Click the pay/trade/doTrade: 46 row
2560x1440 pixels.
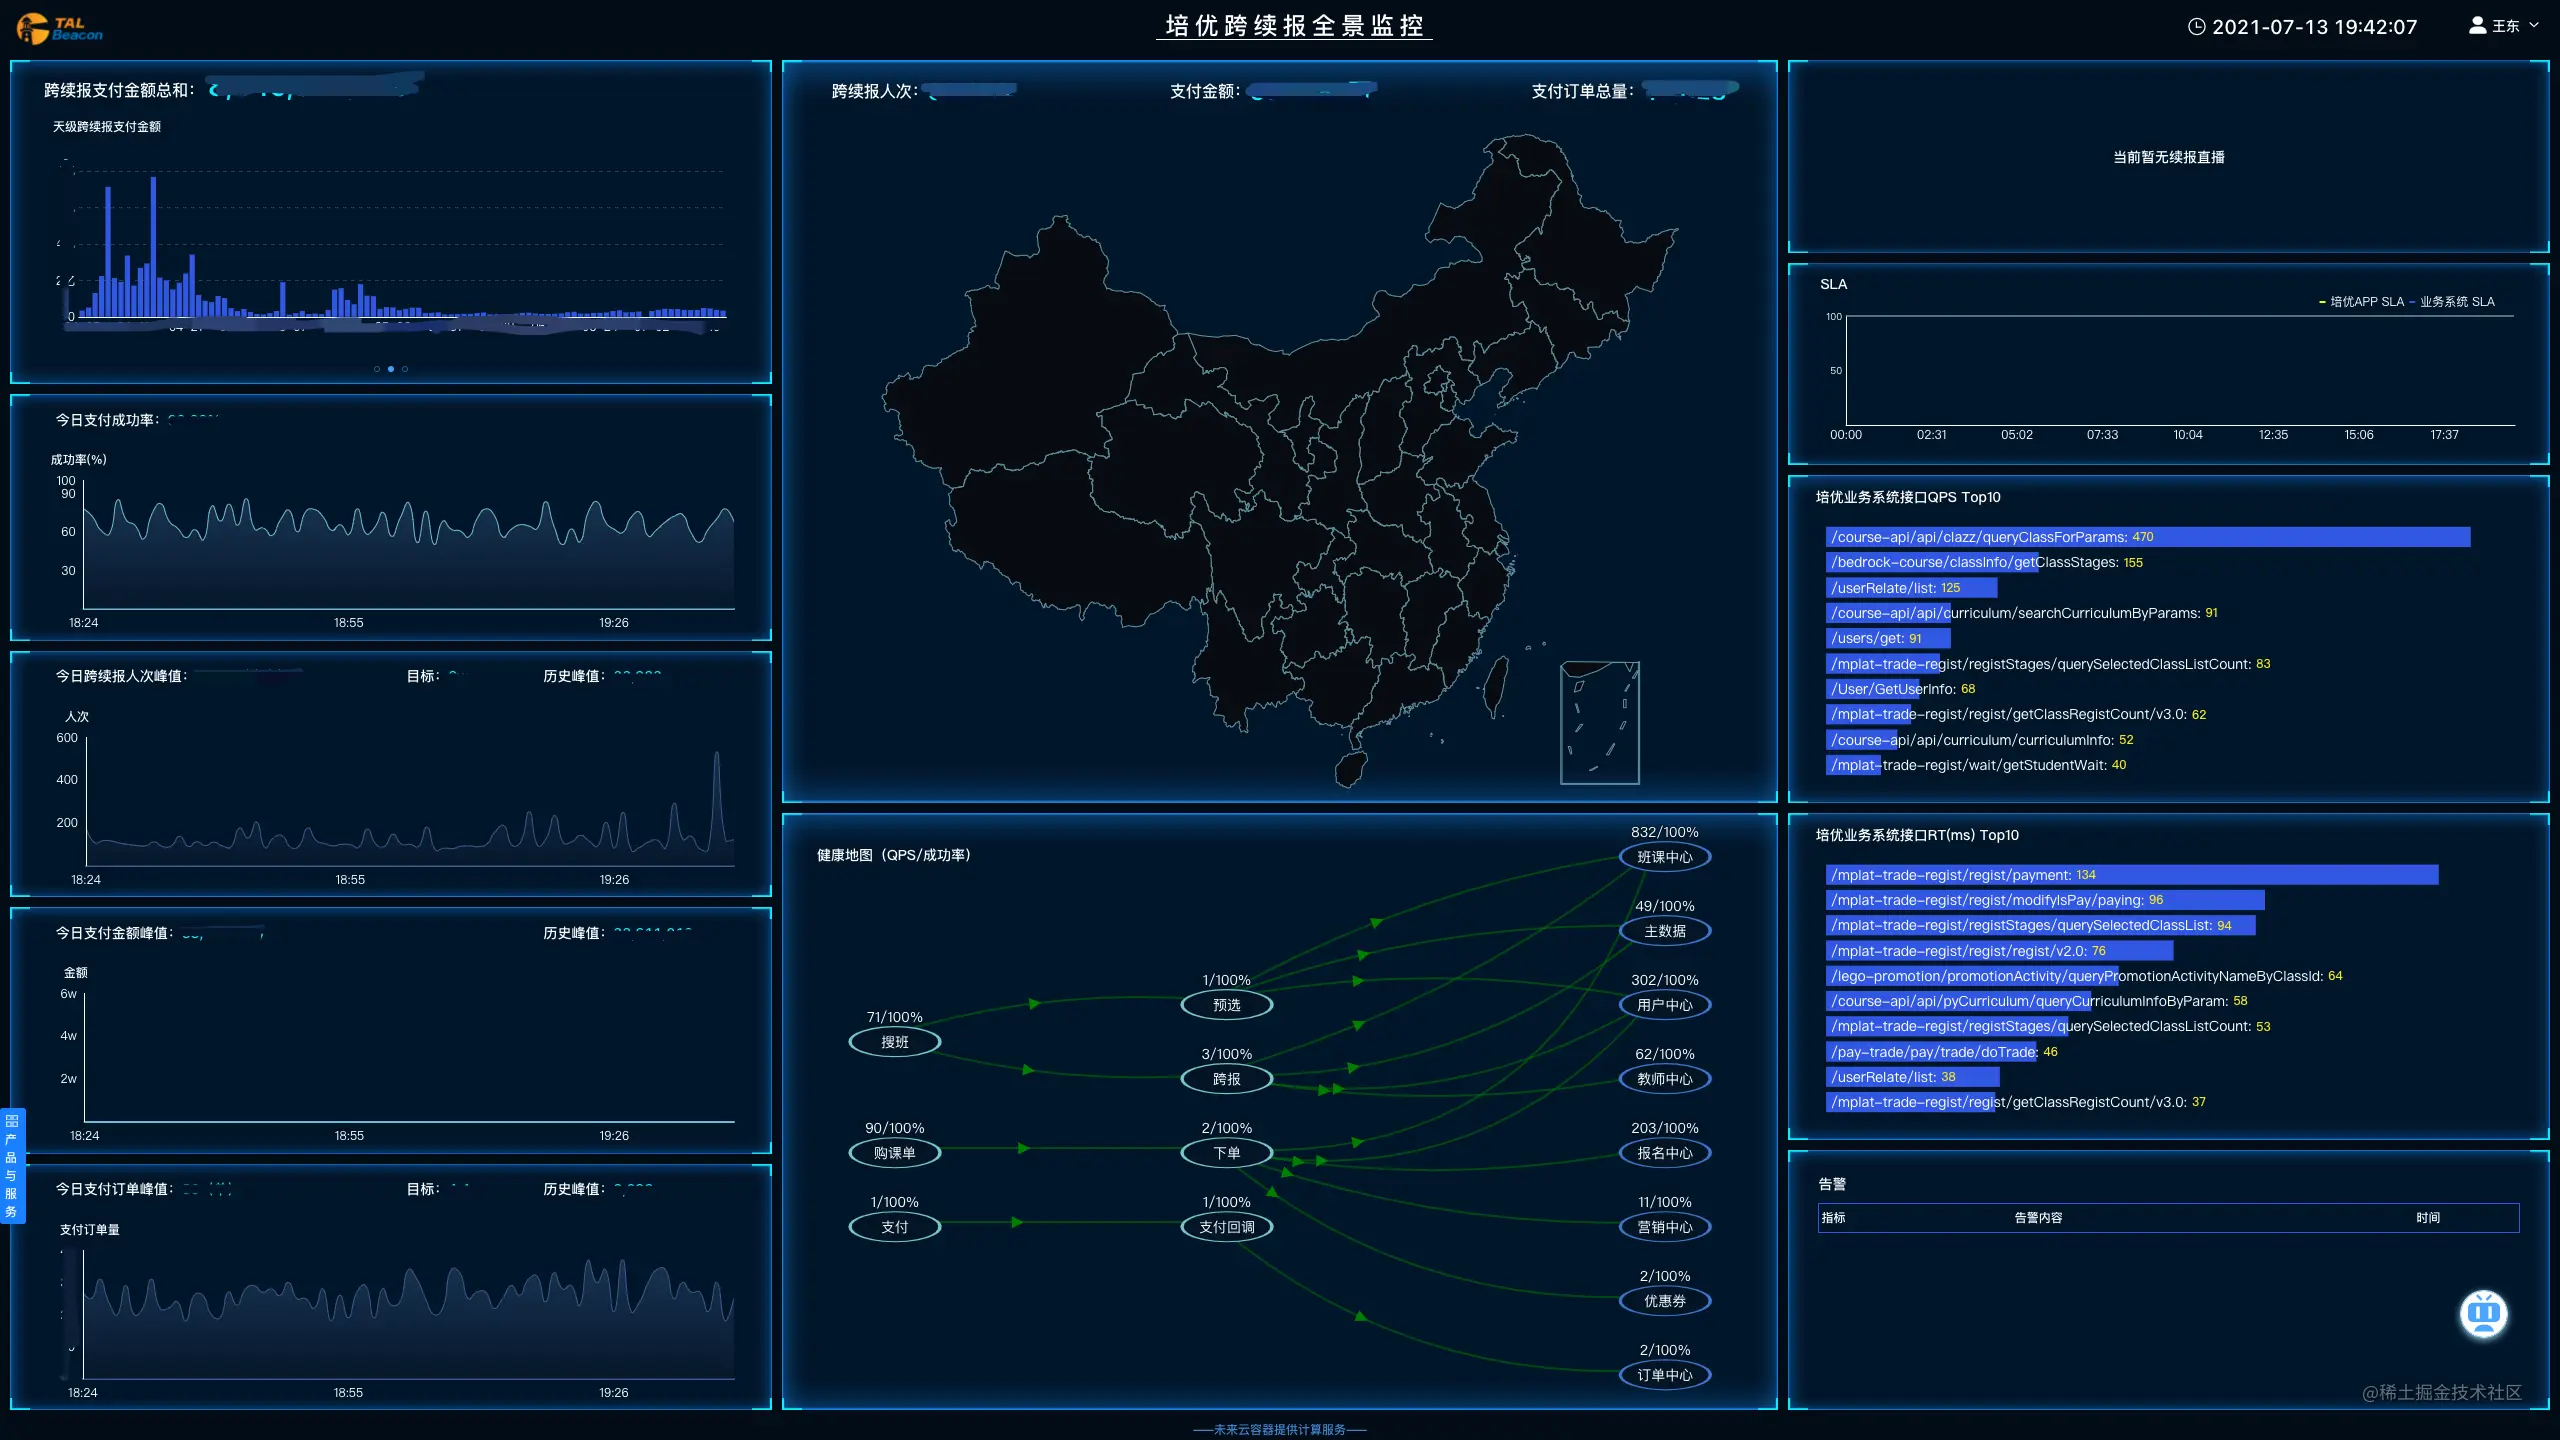click(1942, 1052)
